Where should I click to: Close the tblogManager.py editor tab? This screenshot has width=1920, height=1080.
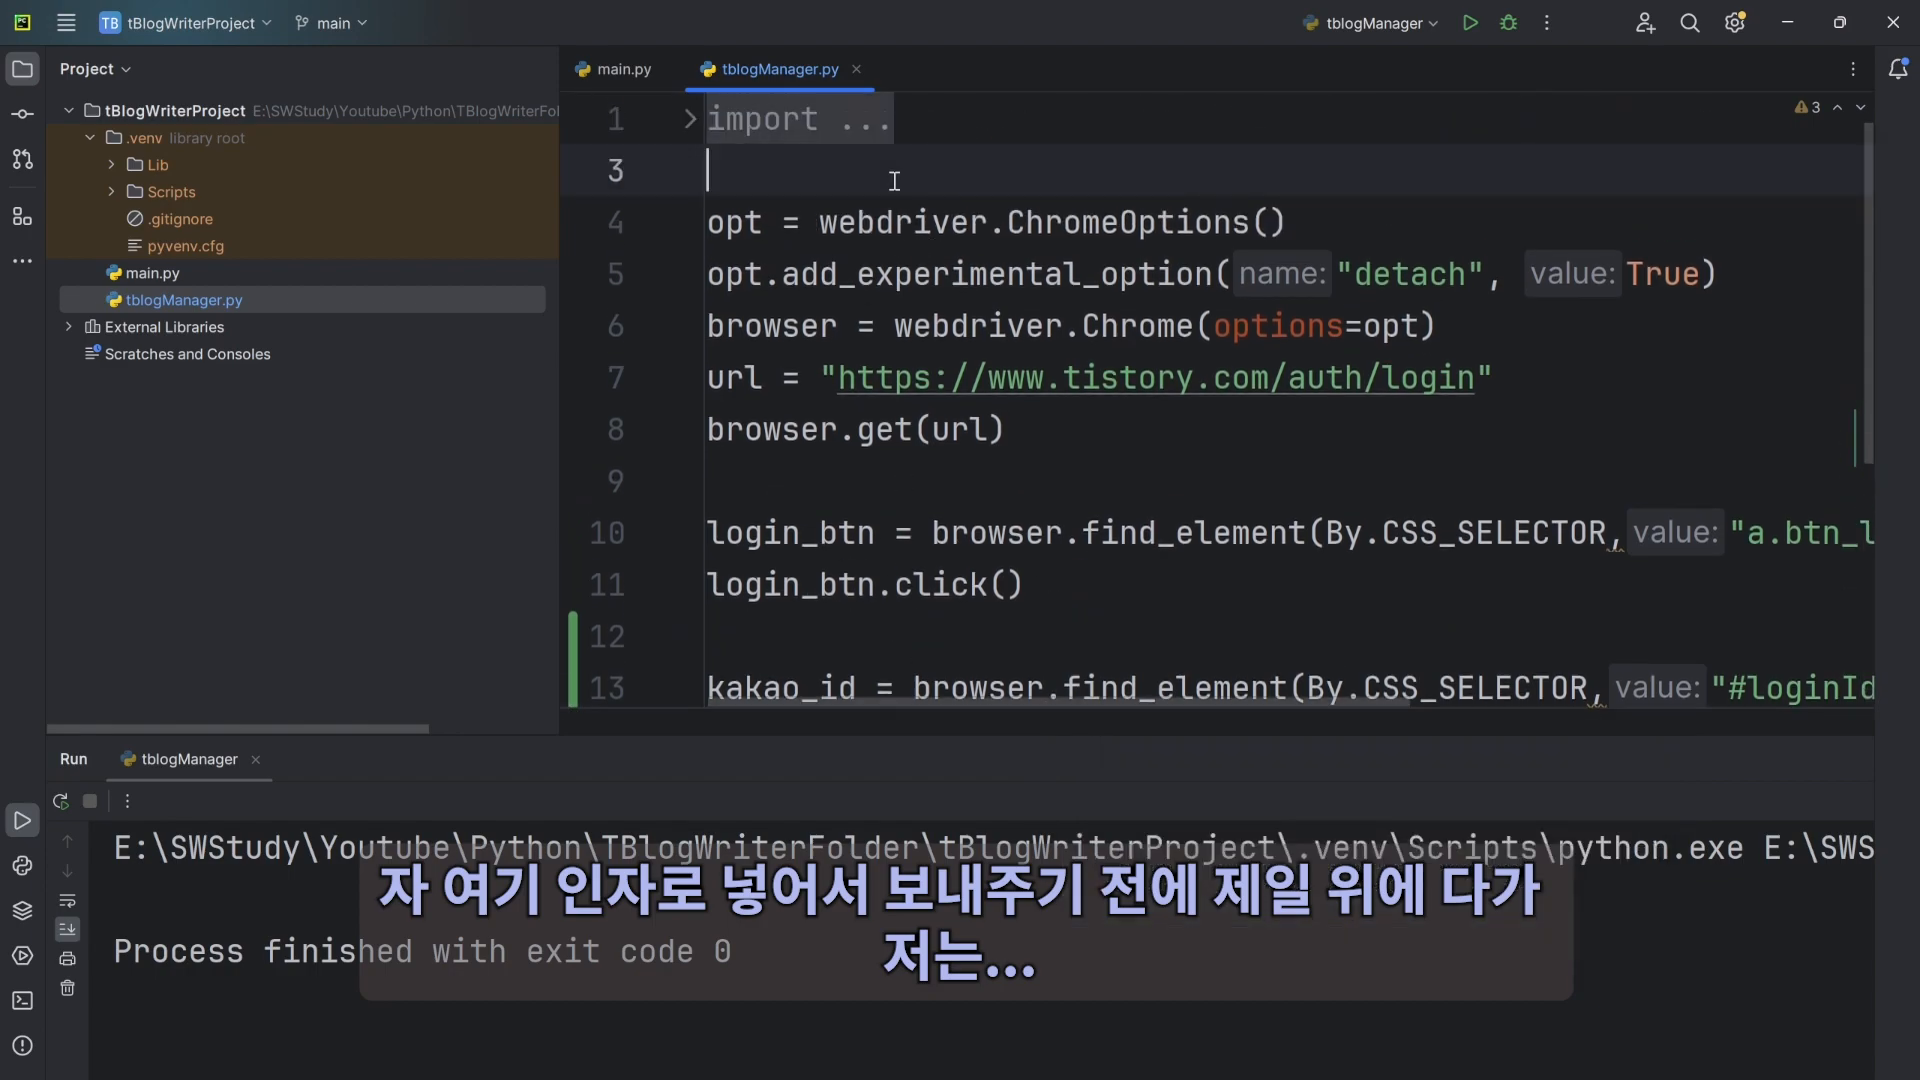point(856,69)
